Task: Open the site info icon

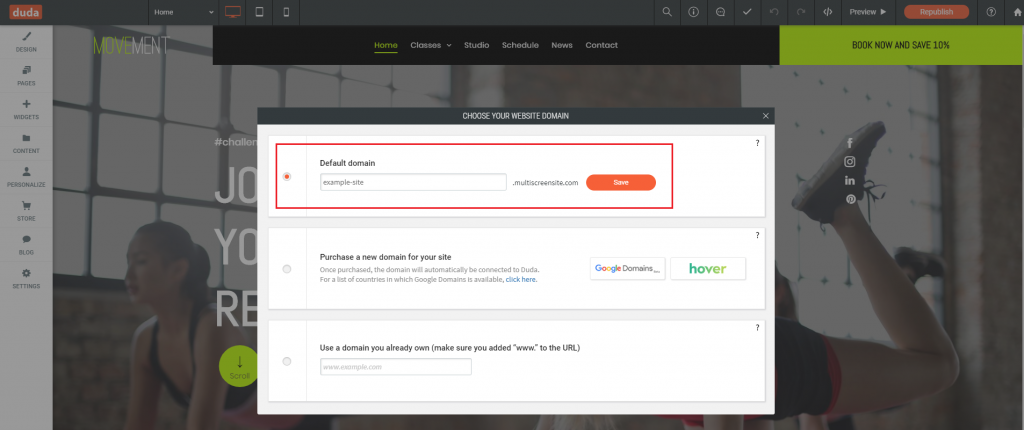Action: pyautogui.click(x=694, y=12)
